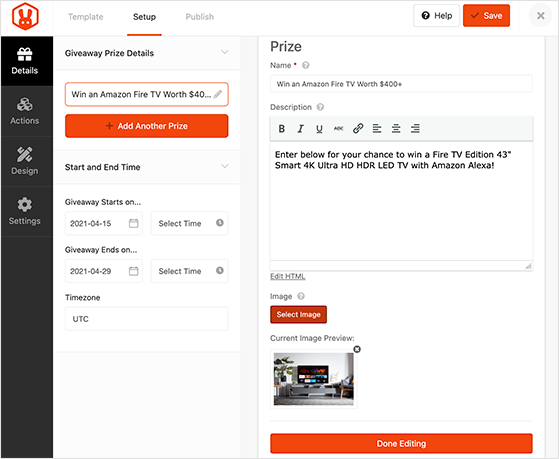This screenshot has width=559, height=459.
Task: Apply italic formatting in description editor
Action: [301, 129]
